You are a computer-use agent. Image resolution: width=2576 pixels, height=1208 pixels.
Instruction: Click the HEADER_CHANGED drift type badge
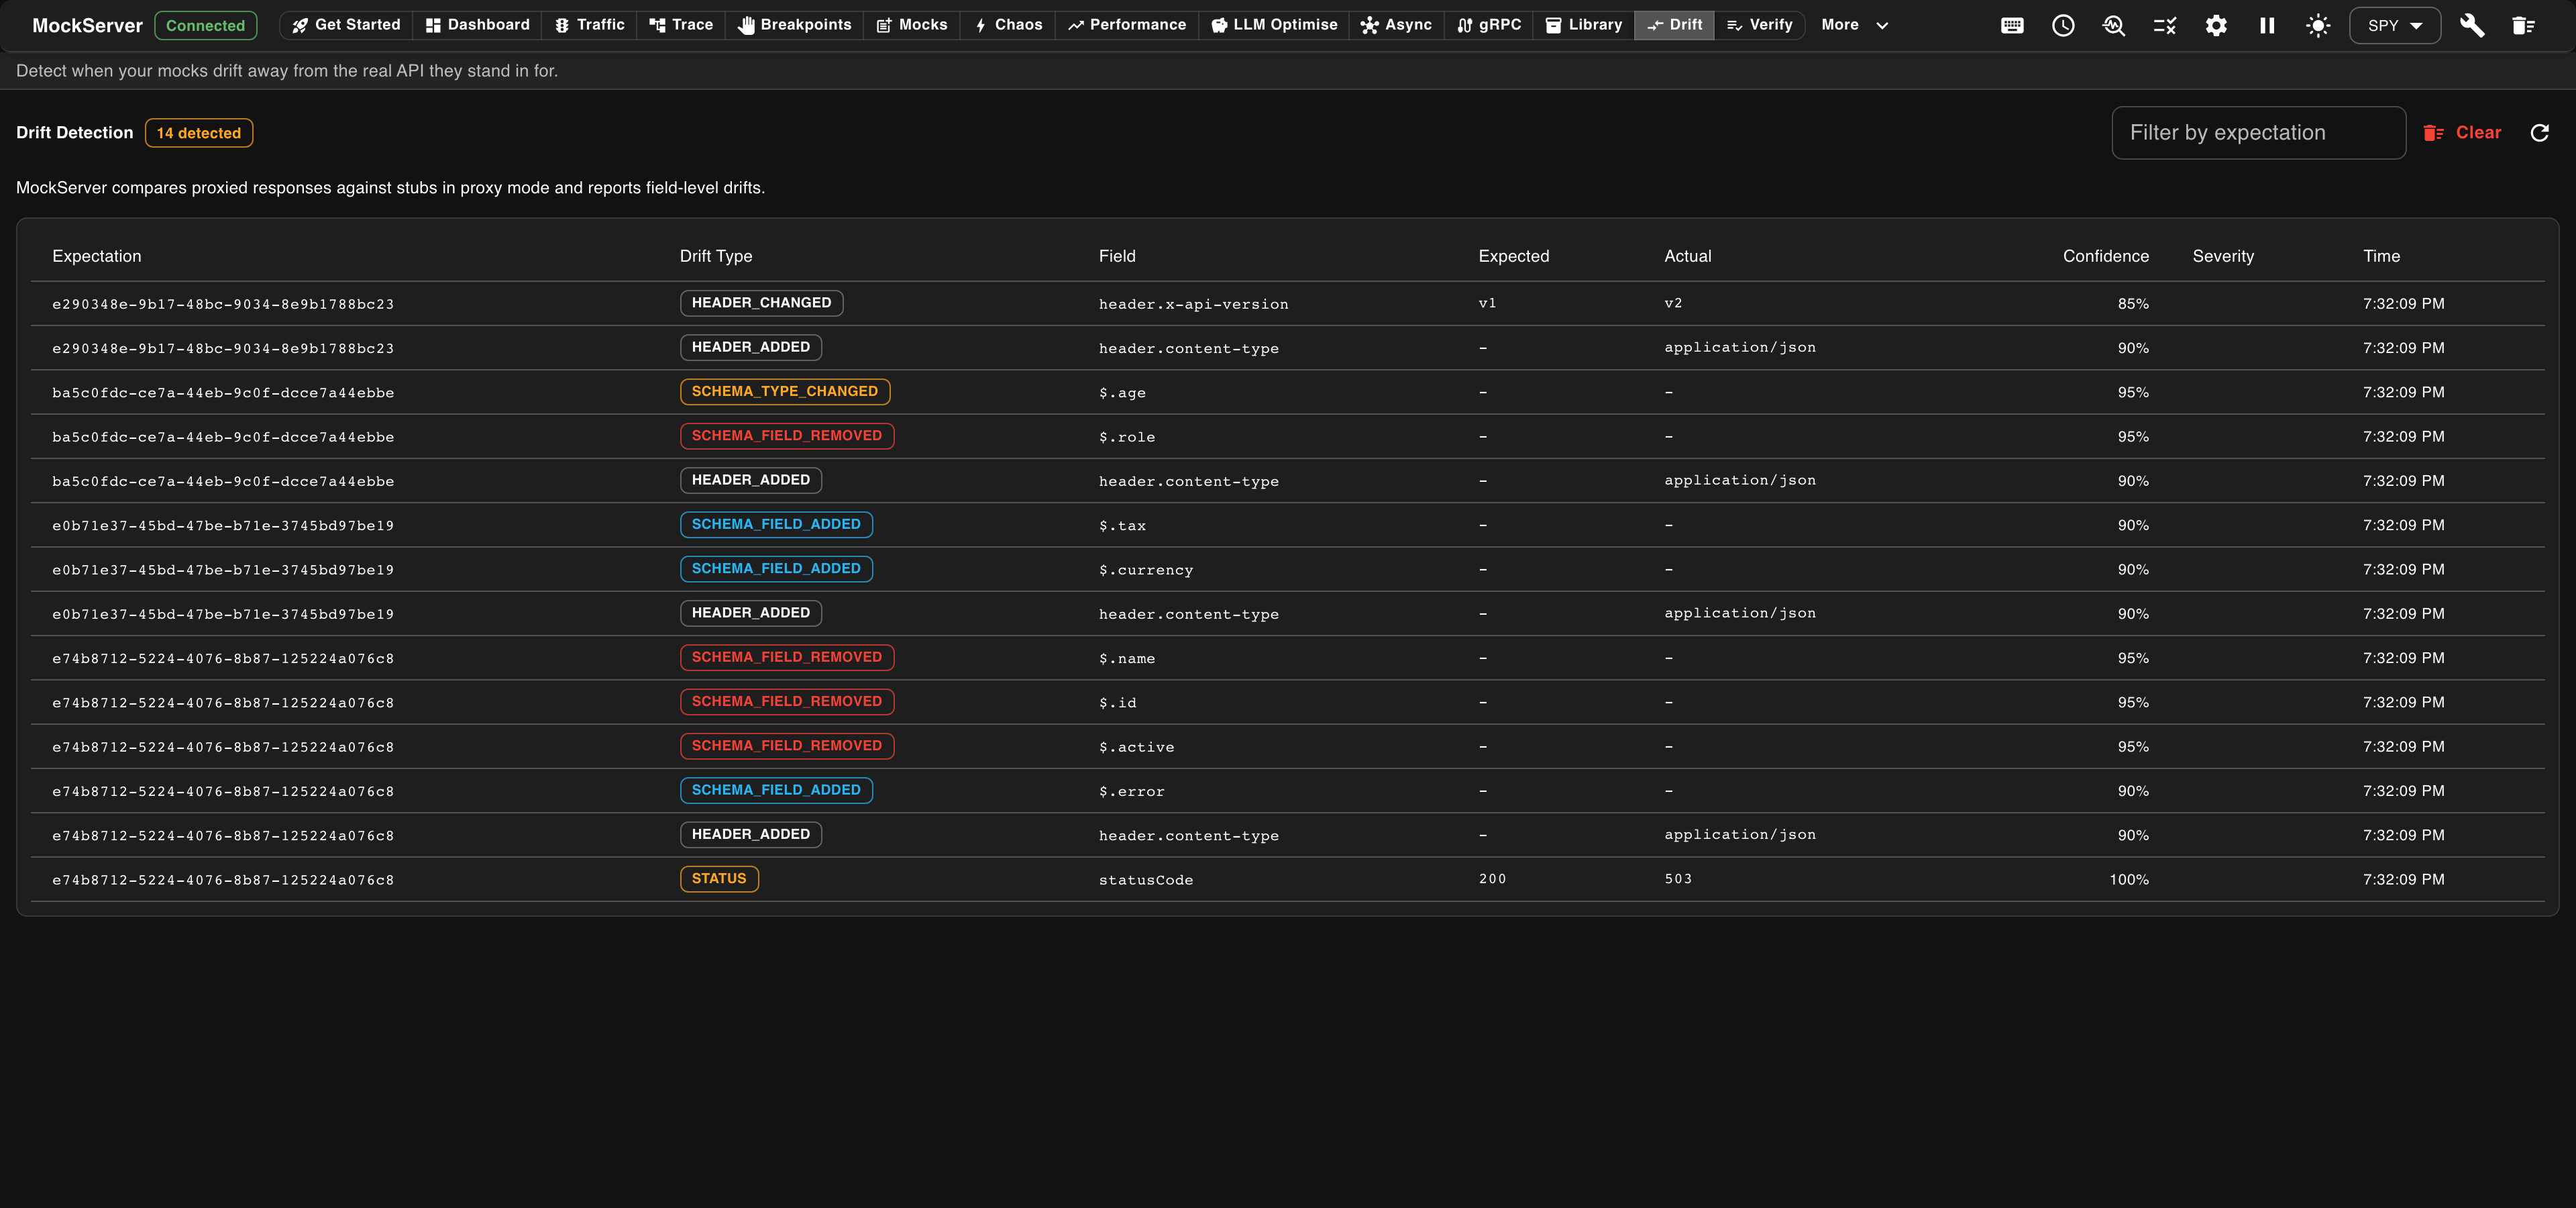(x=761, y=303)
